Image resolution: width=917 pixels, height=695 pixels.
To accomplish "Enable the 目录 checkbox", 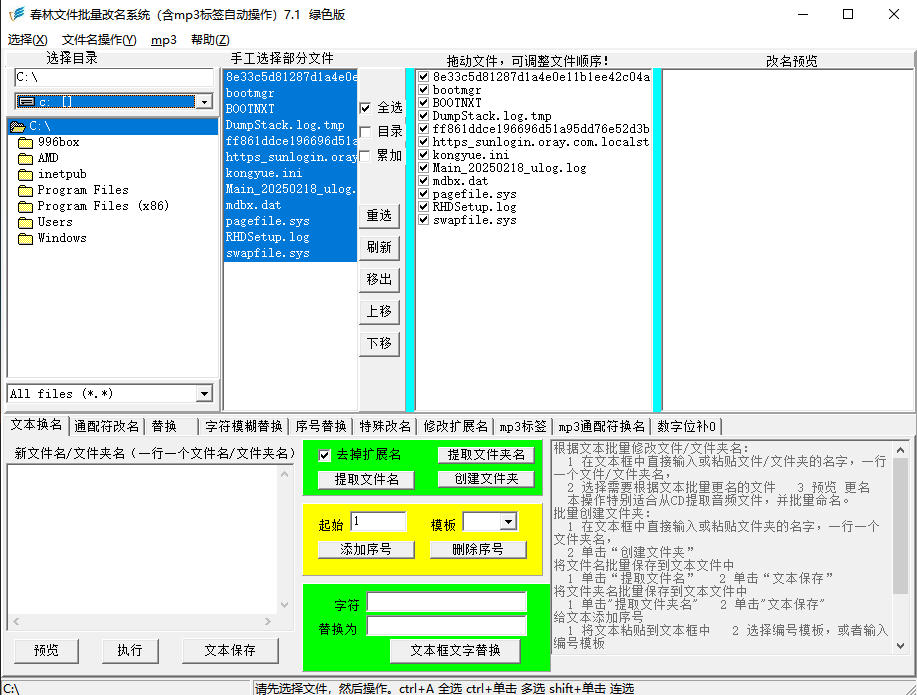I will (x=366, y=131).
